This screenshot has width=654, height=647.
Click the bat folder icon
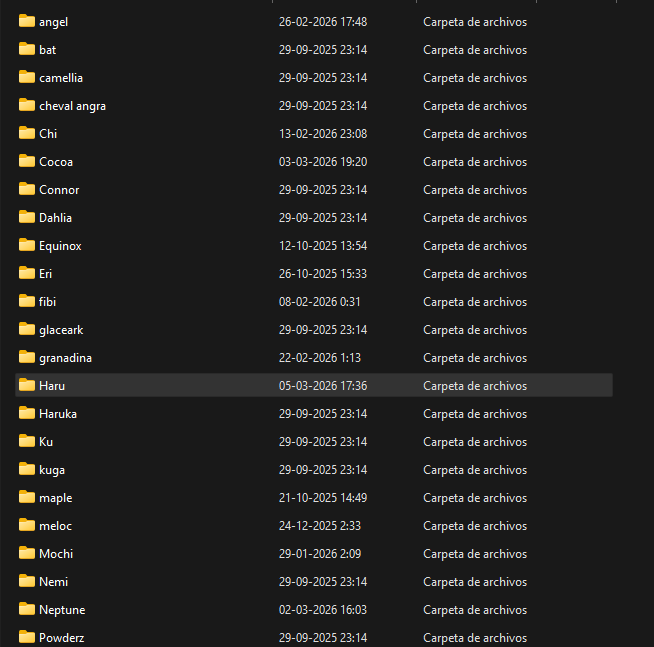click(x=27, y=49)
